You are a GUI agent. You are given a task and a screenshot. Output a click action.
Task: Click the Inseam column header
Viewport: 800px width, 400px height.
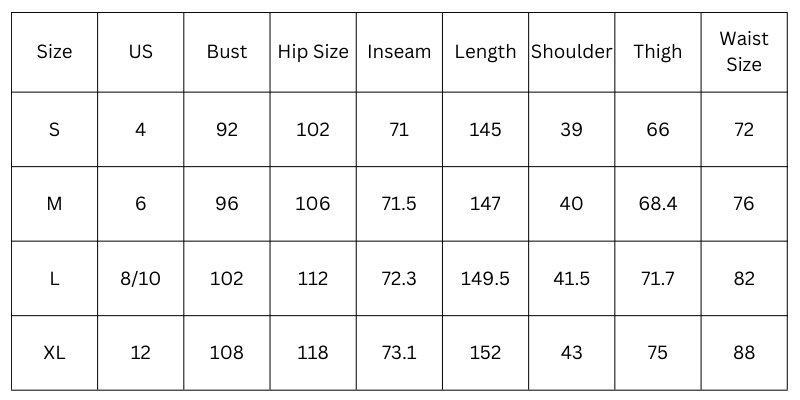pyautogui.click(x=399, y=52)
